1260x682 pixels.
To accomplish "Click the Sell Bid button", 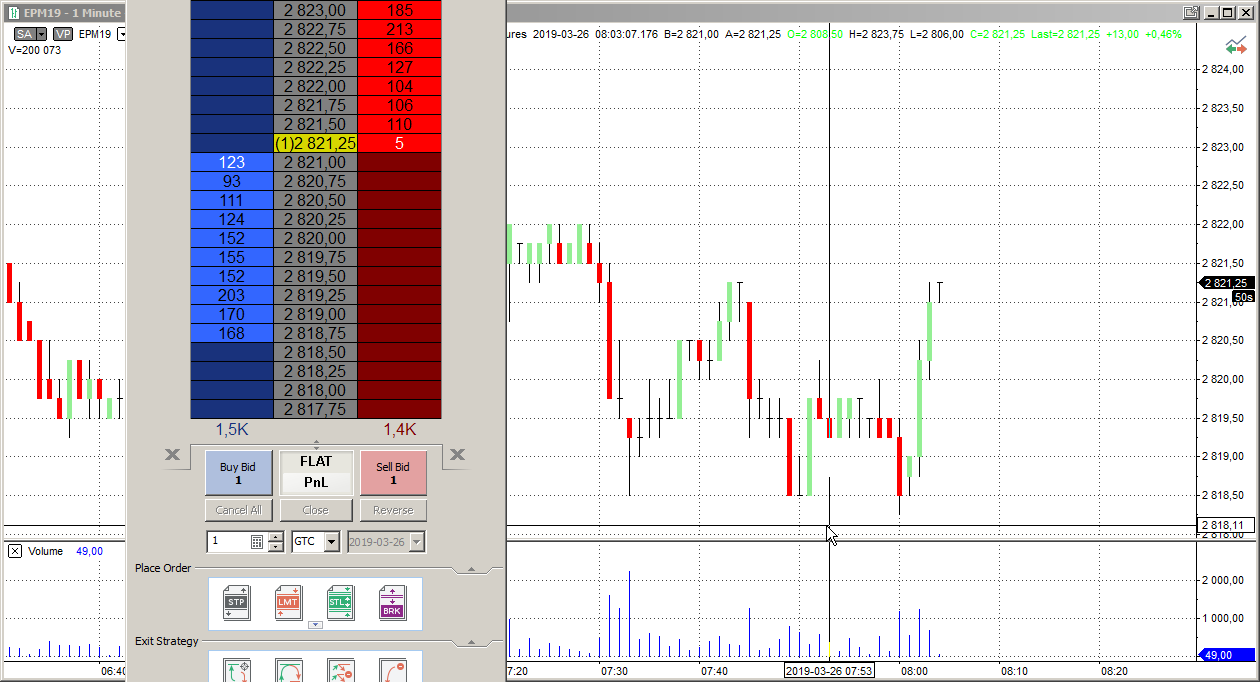I will coord(393,473).
